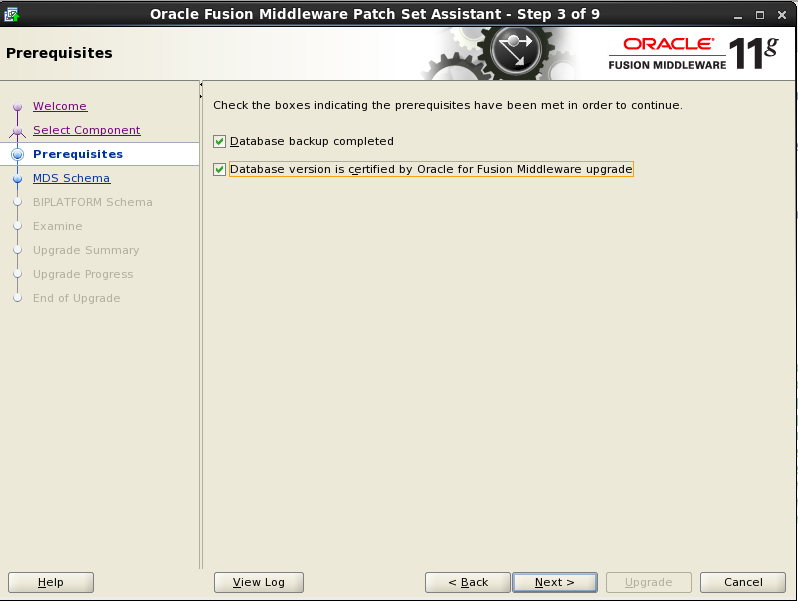
Task: Click the Upgrade Summary step label
Action: (x=86, y=250)
